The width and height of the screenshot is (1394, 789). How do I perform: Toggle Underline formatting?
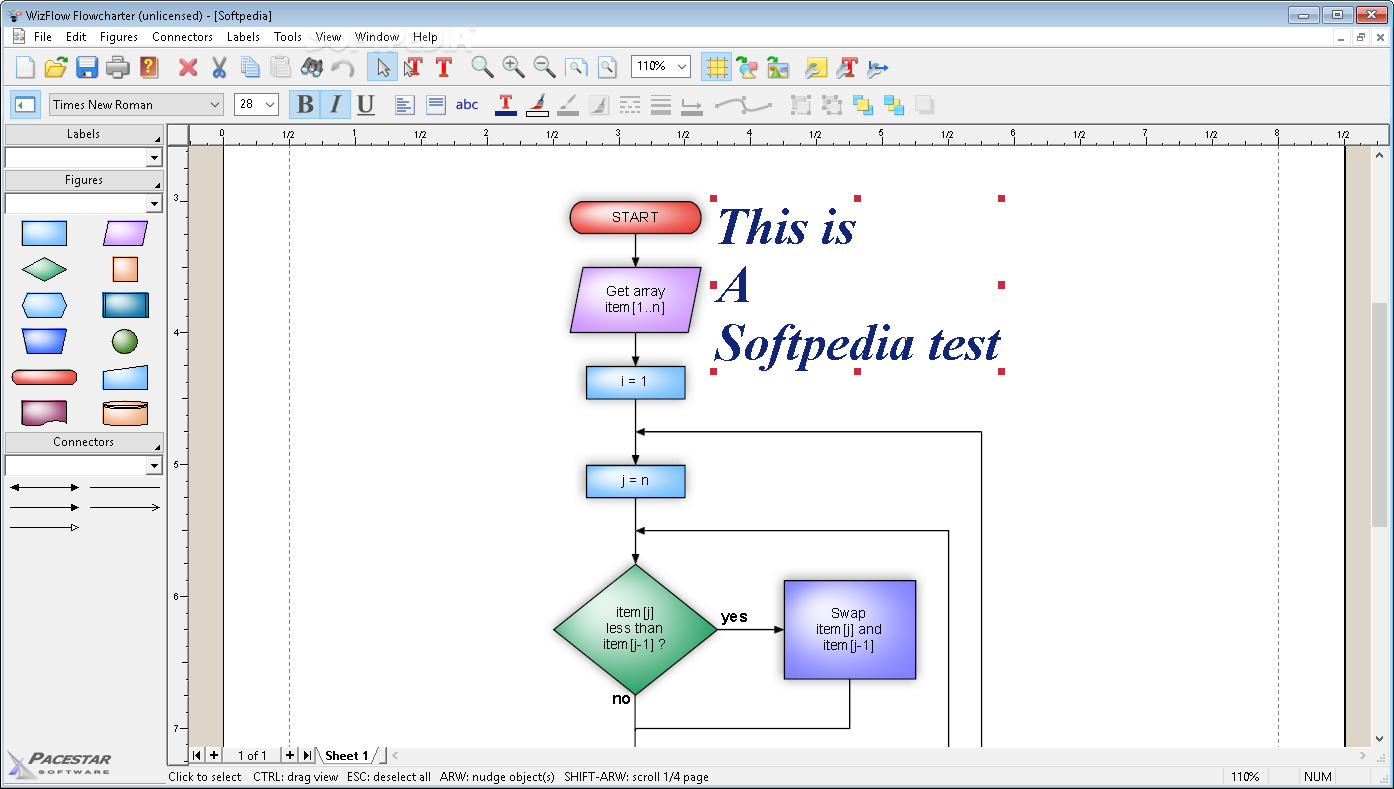tap(366, 105)
